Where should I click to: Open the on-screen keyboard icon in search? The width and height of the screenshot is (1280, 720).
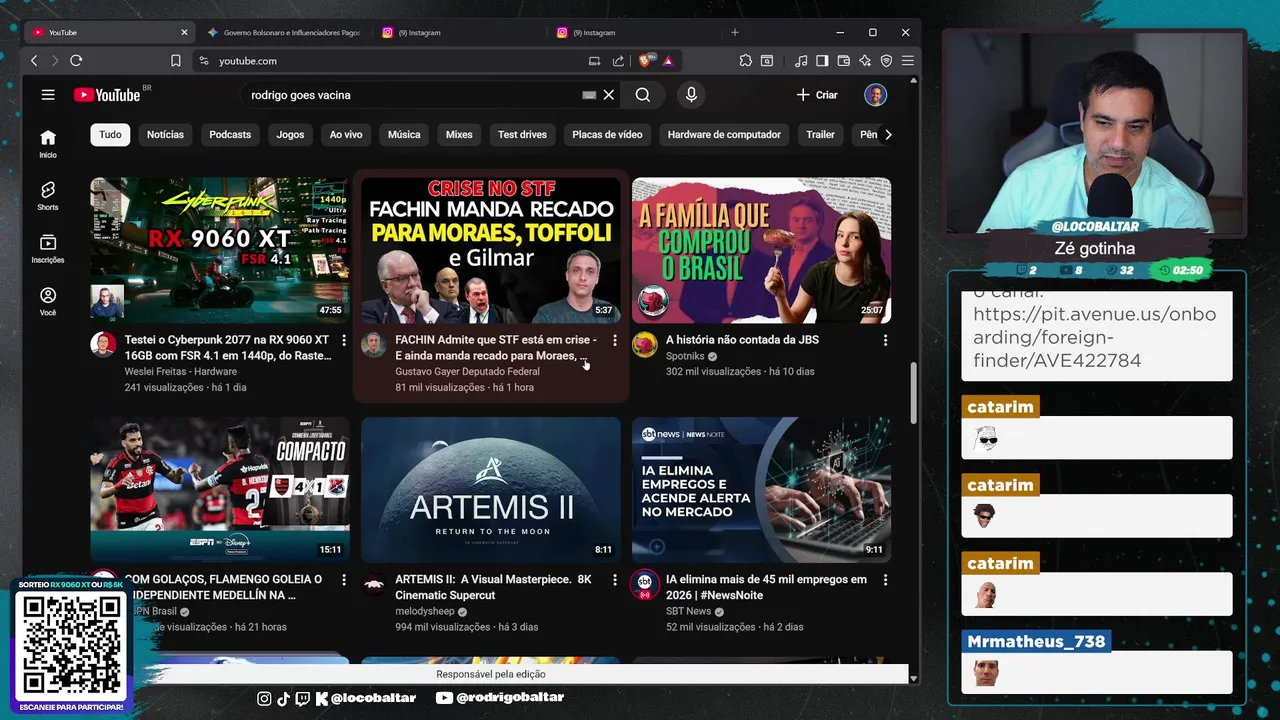(589, 95)
